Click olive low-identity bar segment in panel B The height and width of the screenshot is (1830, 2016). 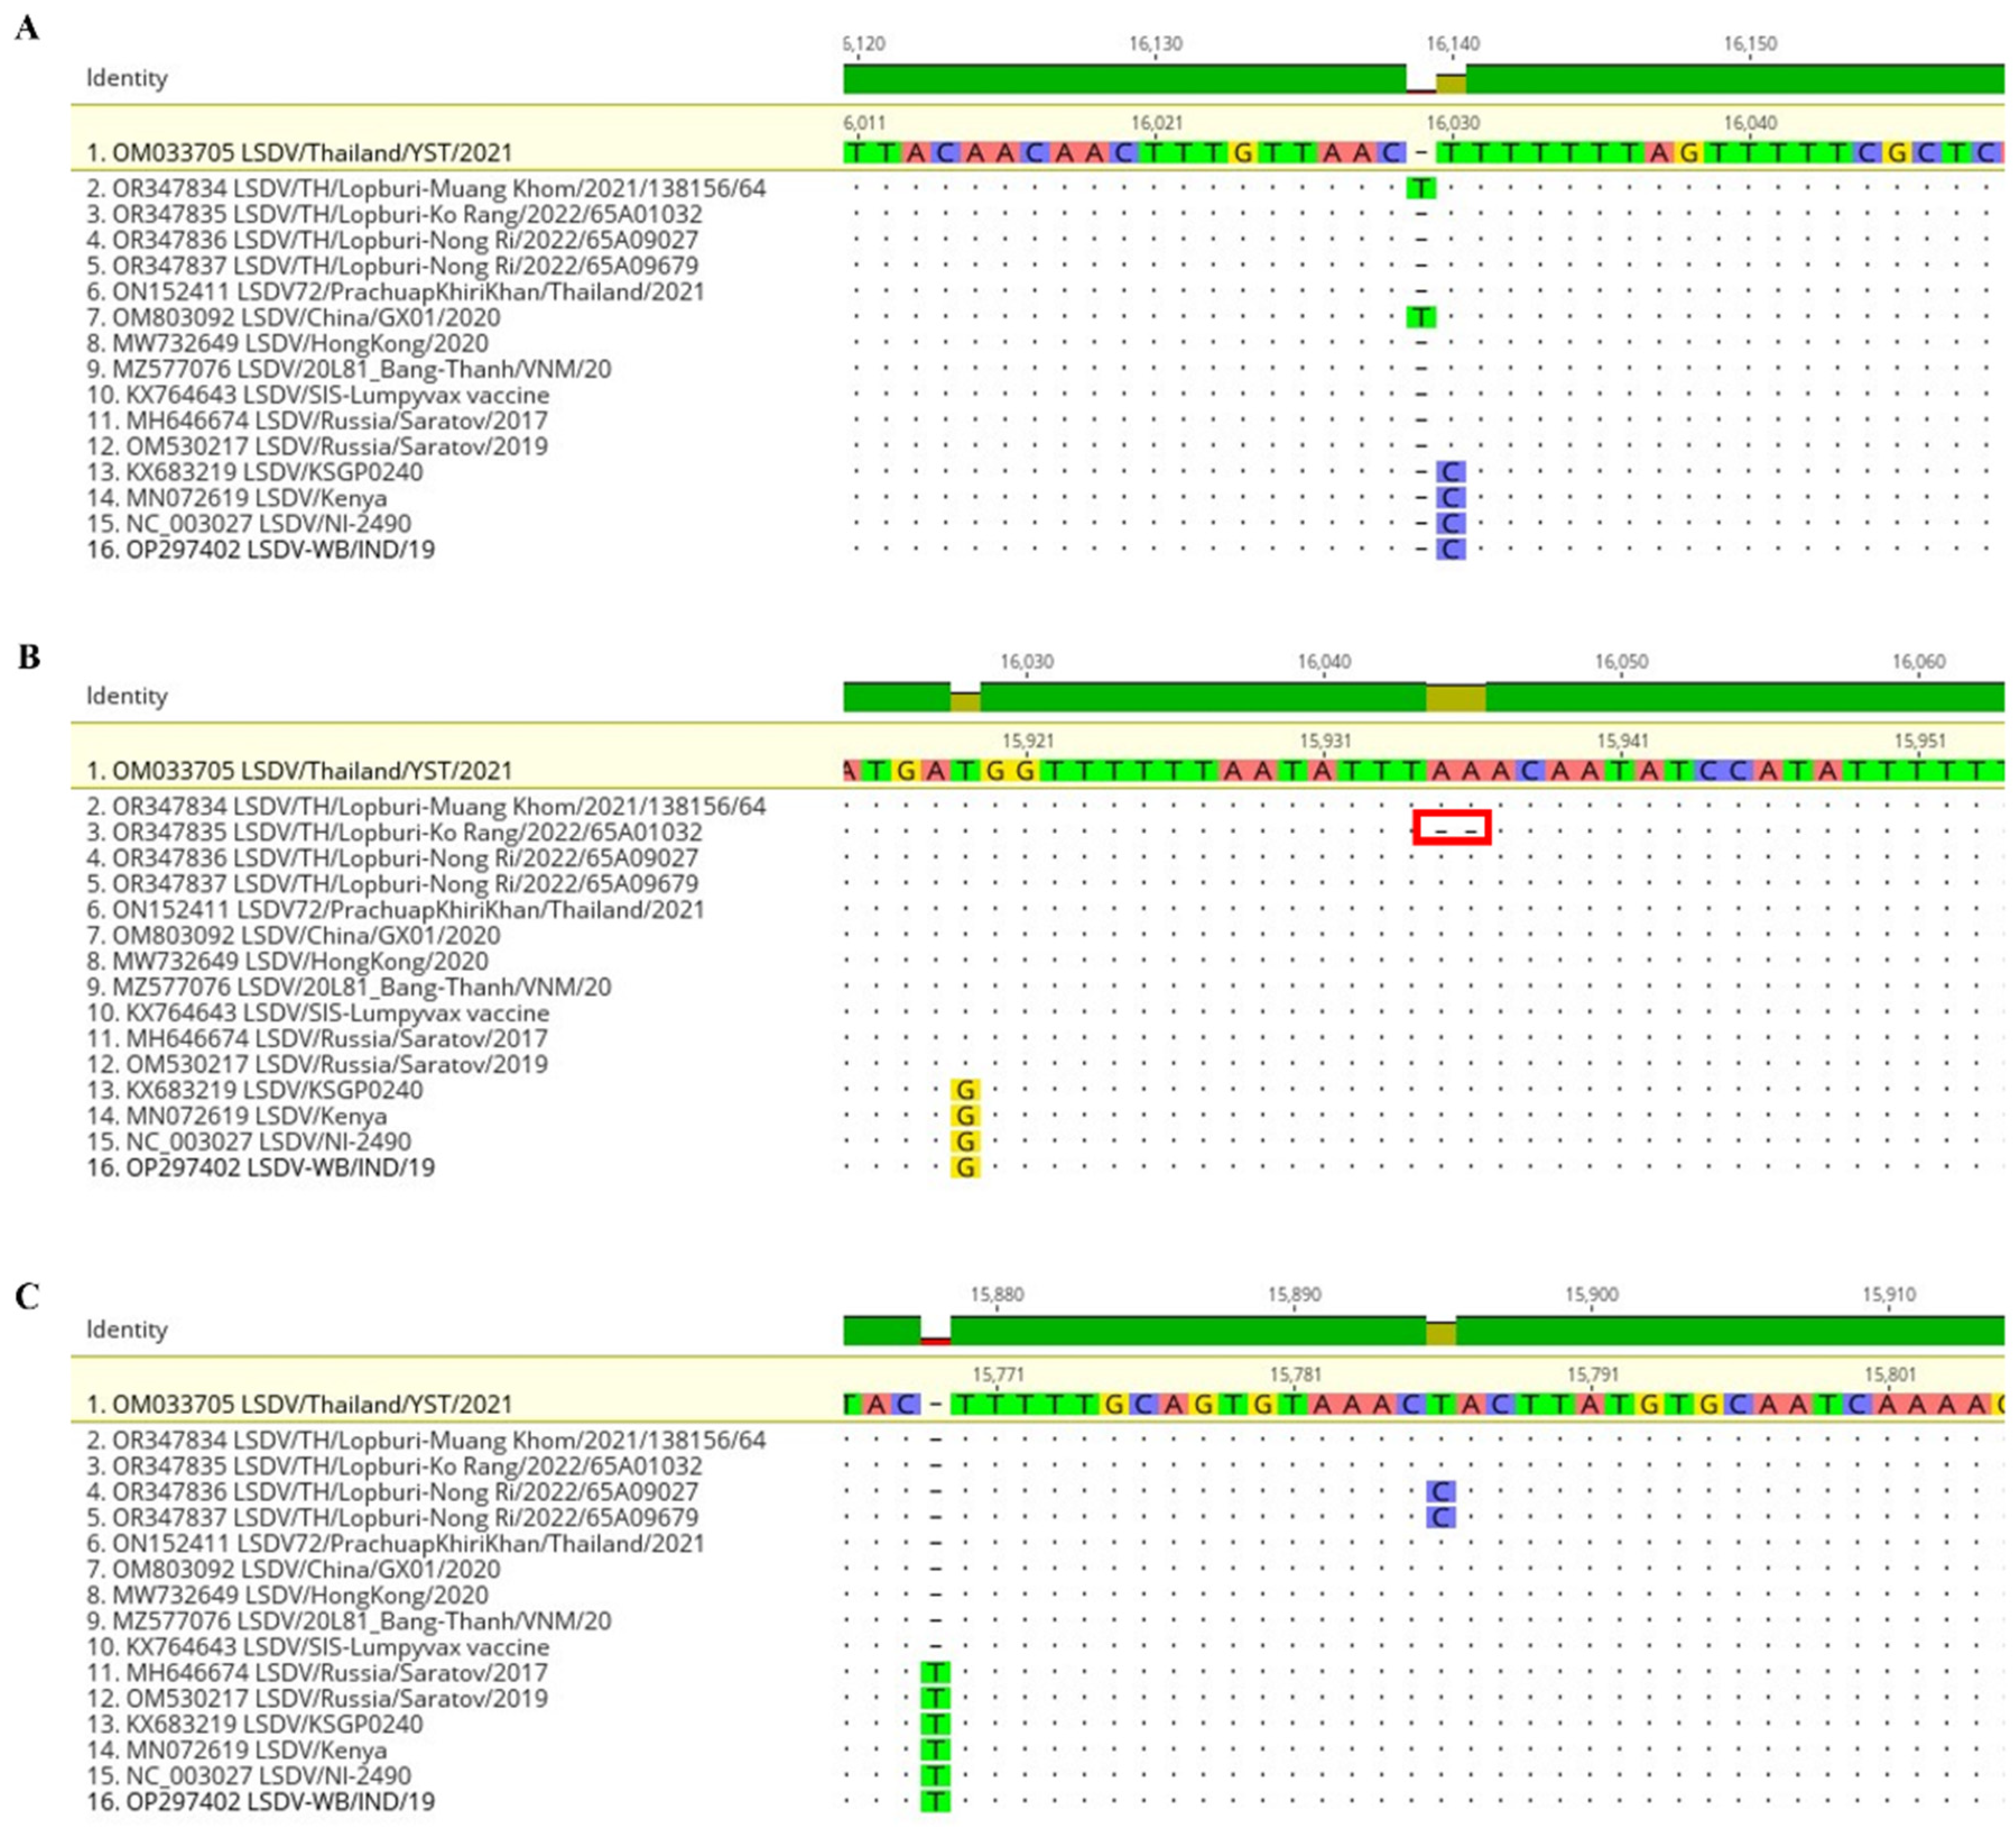(1455, 699)
